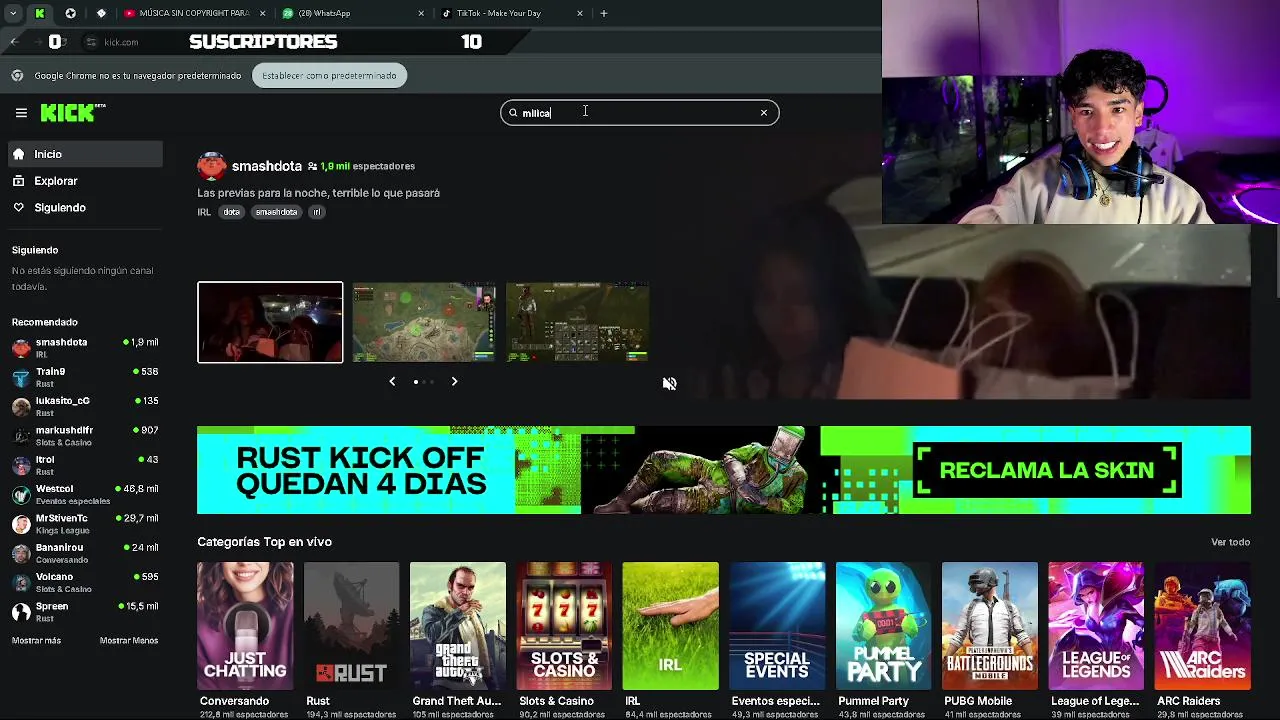Open markushdlfr recommended channel
Screen dimensions: 1280x720
(x=84, y=436)
